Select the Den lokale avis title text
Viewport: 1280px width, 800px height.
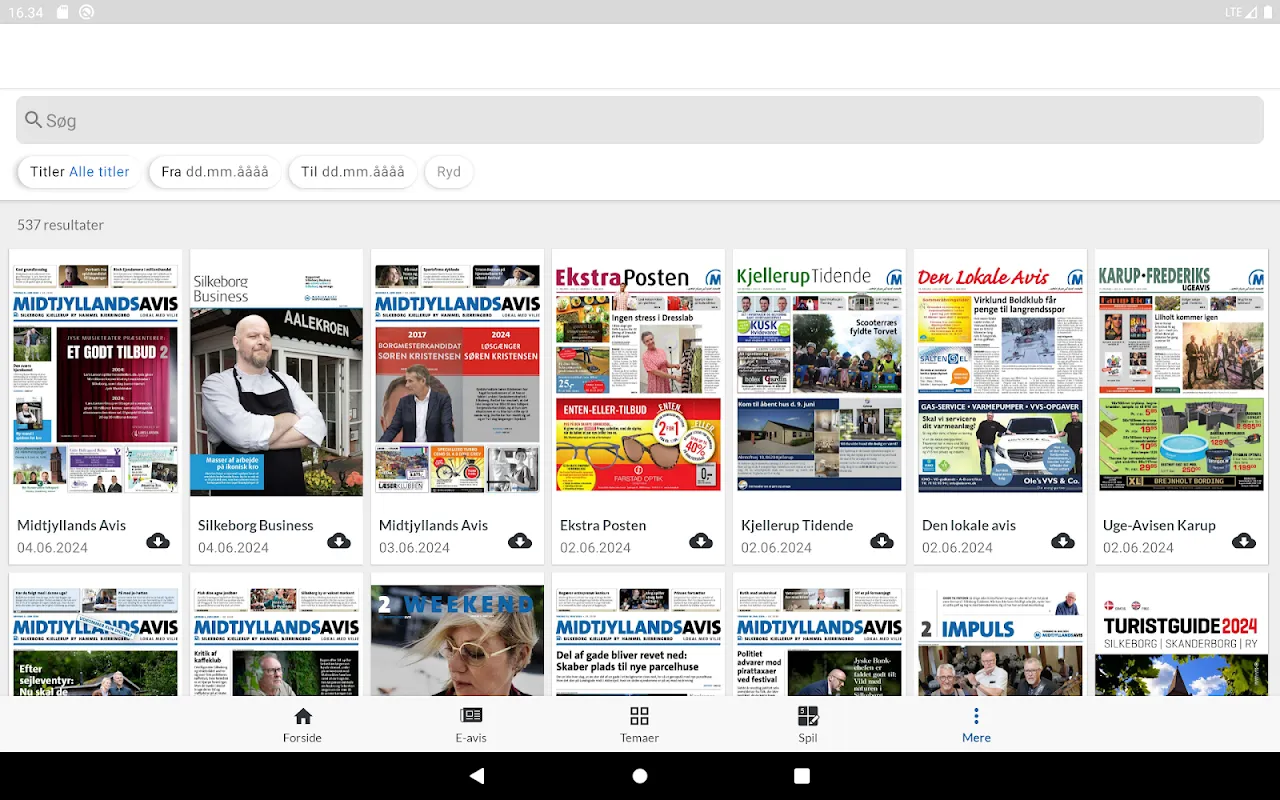969,525
